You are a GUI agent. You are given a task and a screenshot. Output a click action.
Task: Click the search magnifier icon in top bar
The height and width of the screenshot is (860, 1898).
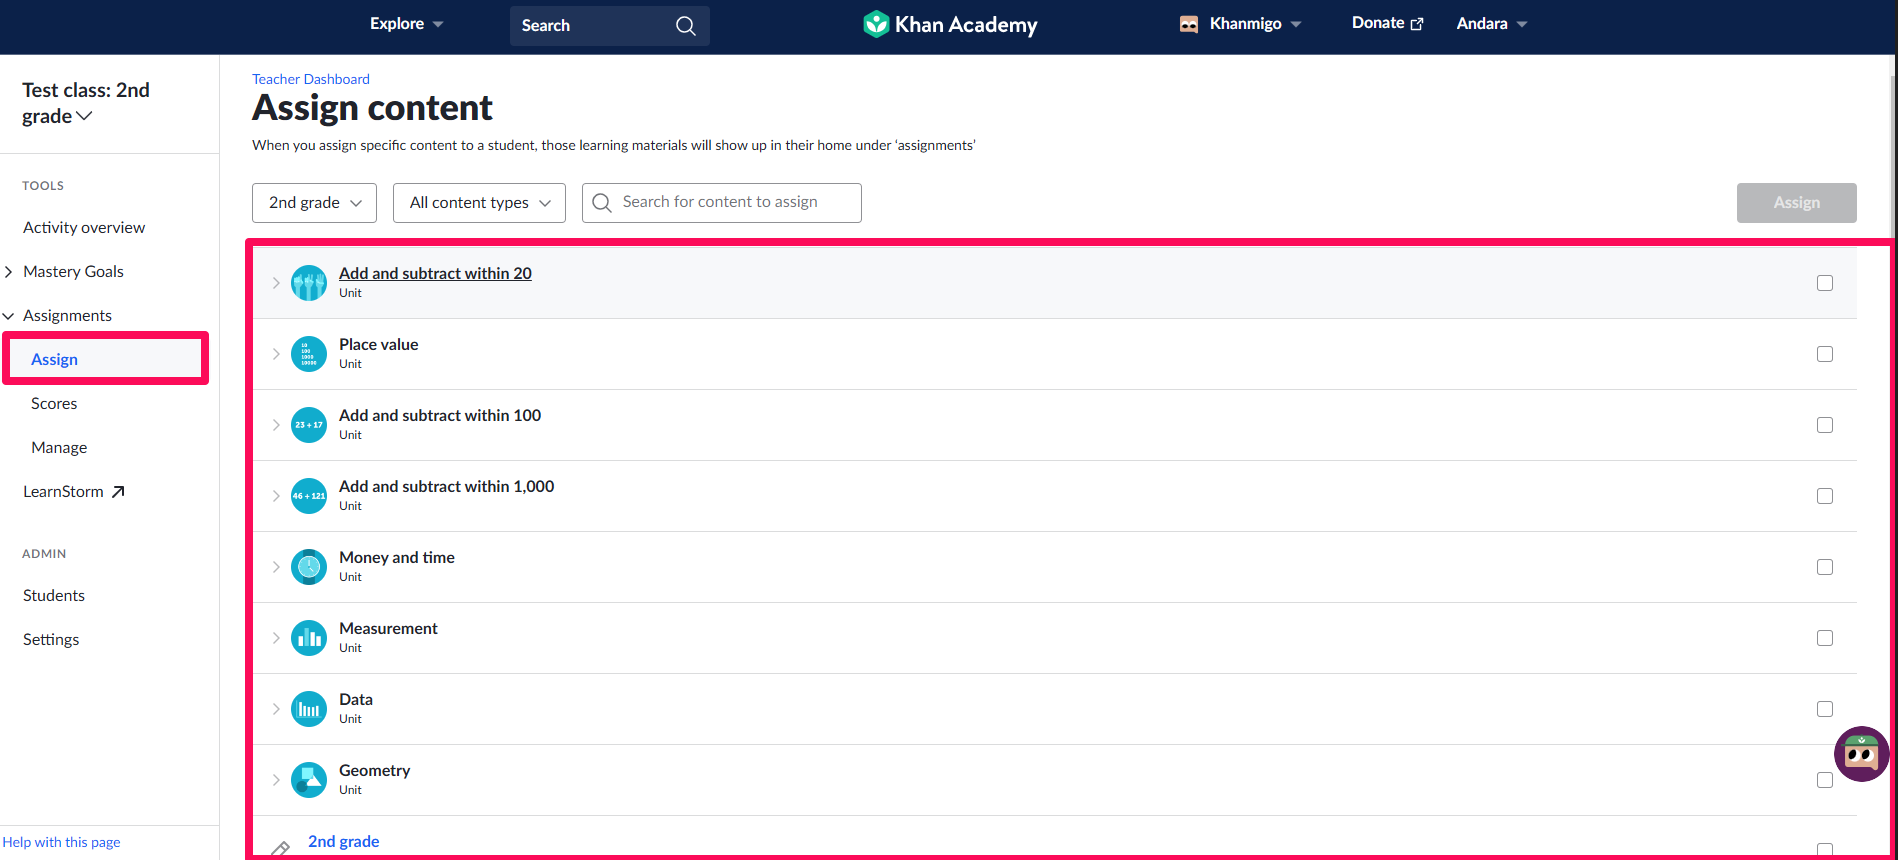685,26
